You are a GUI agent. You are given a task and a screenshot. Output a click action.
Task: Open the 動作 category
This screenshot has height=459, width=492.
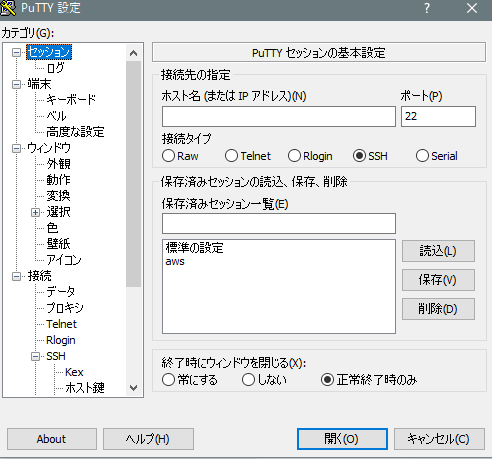58,180
